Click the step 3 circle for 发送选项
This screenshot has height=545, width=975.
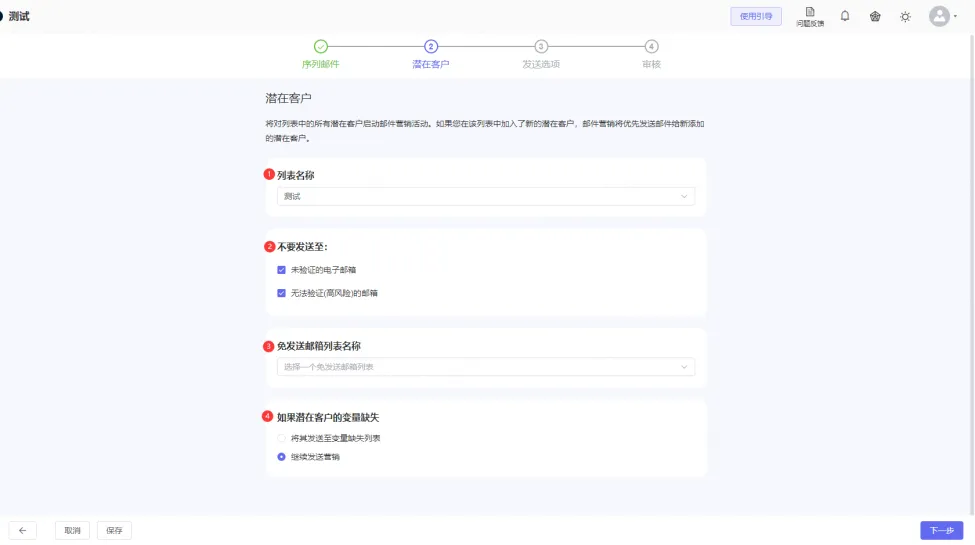[541, 46]
